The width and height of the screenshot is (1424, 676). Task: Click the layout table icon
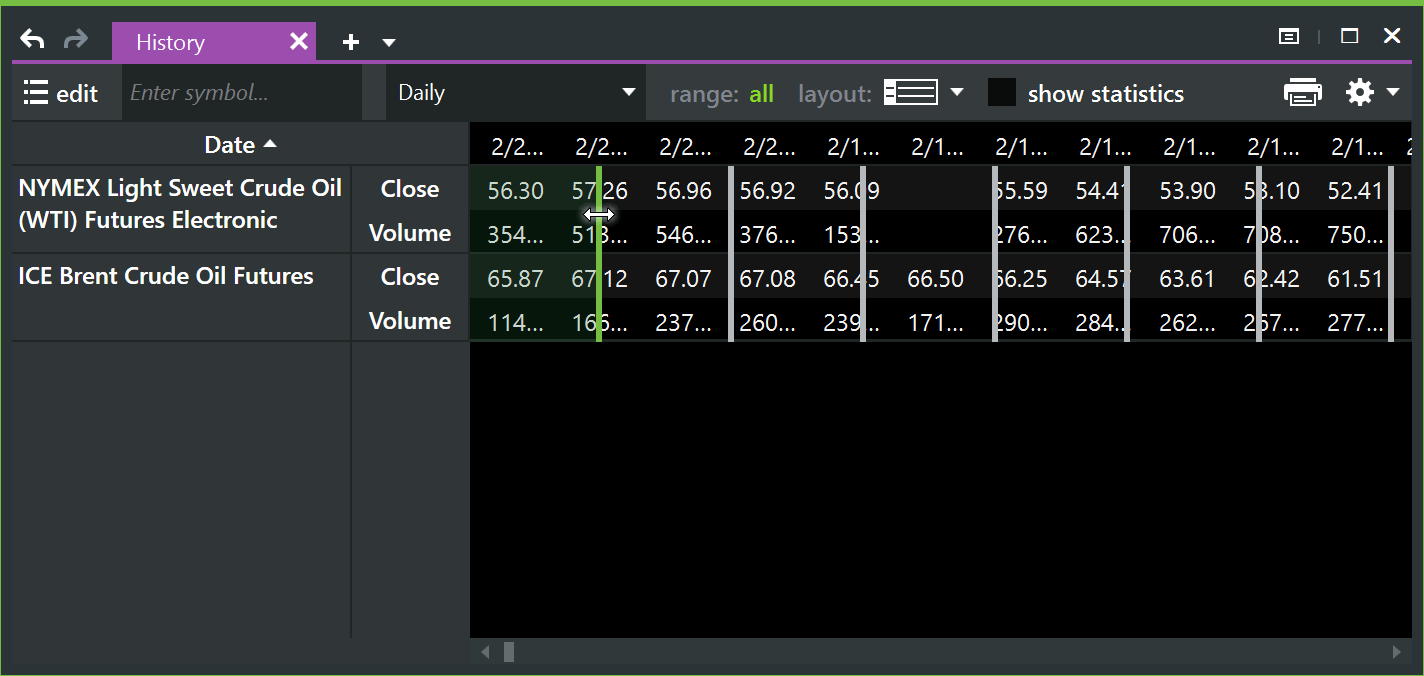point(911,93)
